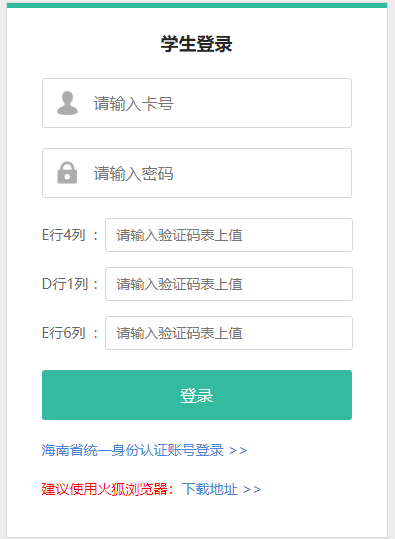Focus the 请输入密码 password field
The height and width of the screenshot is (539, 395).
click(197, 173)
